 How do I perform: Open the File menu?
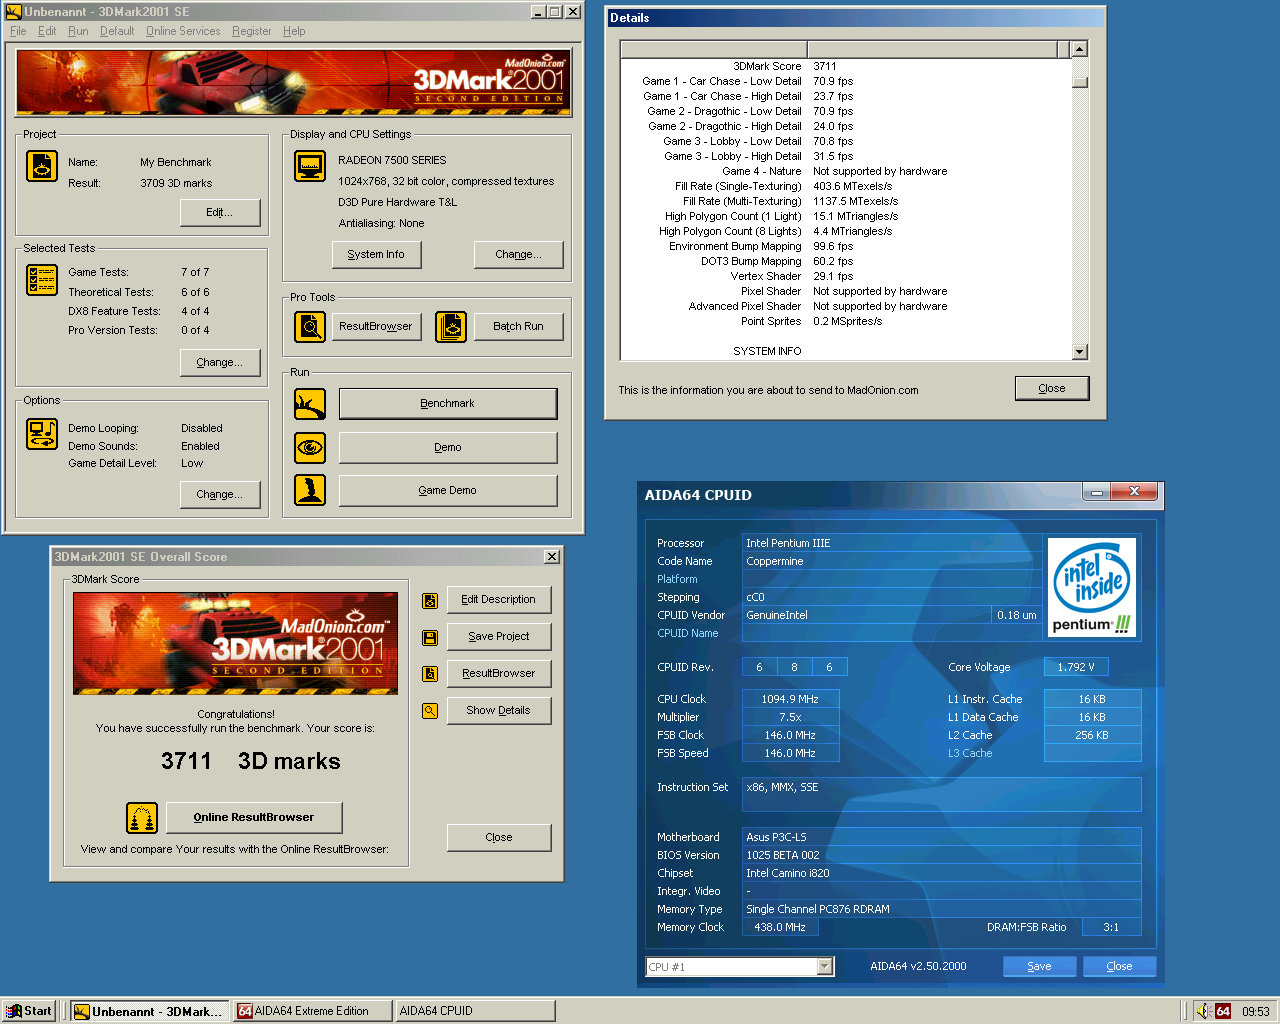(18, 31)
